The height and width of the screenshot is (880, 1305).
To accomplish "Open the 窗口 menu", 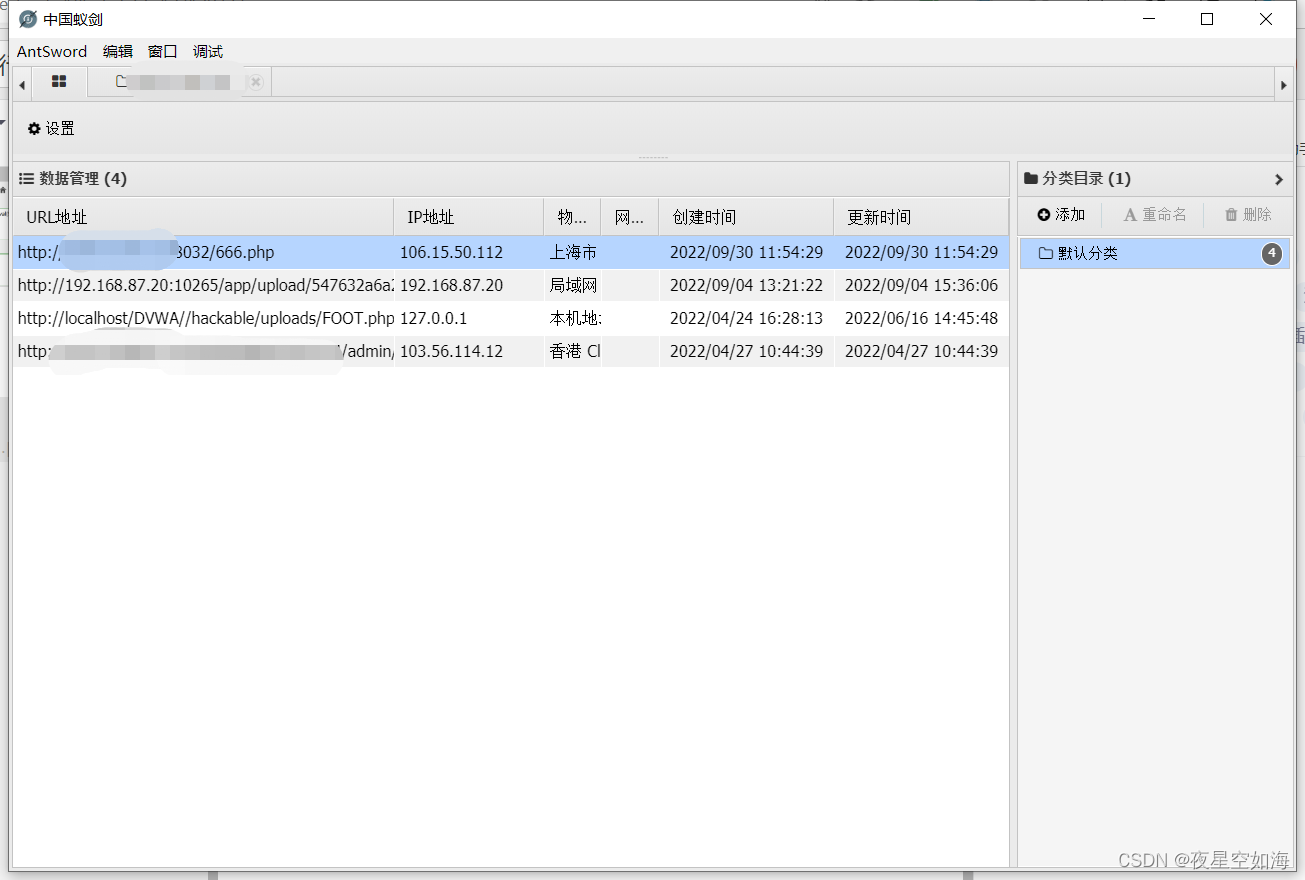I will pos(162,51).
